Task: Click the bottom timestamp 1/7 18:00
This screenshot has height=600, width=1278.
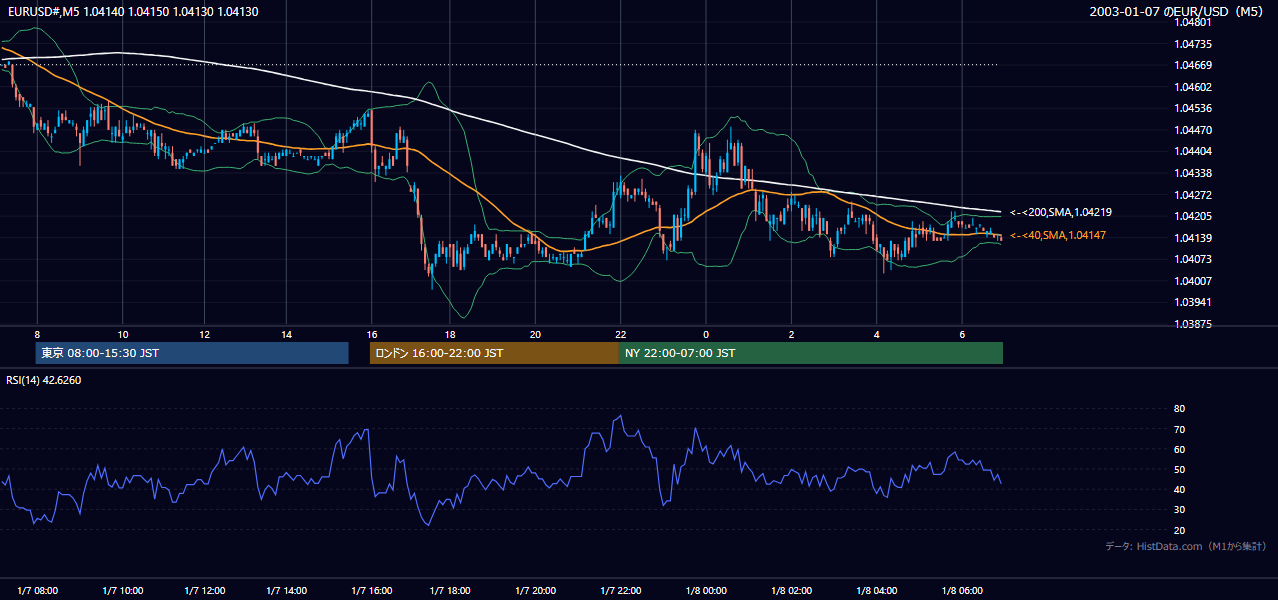Action: (450, 590)
